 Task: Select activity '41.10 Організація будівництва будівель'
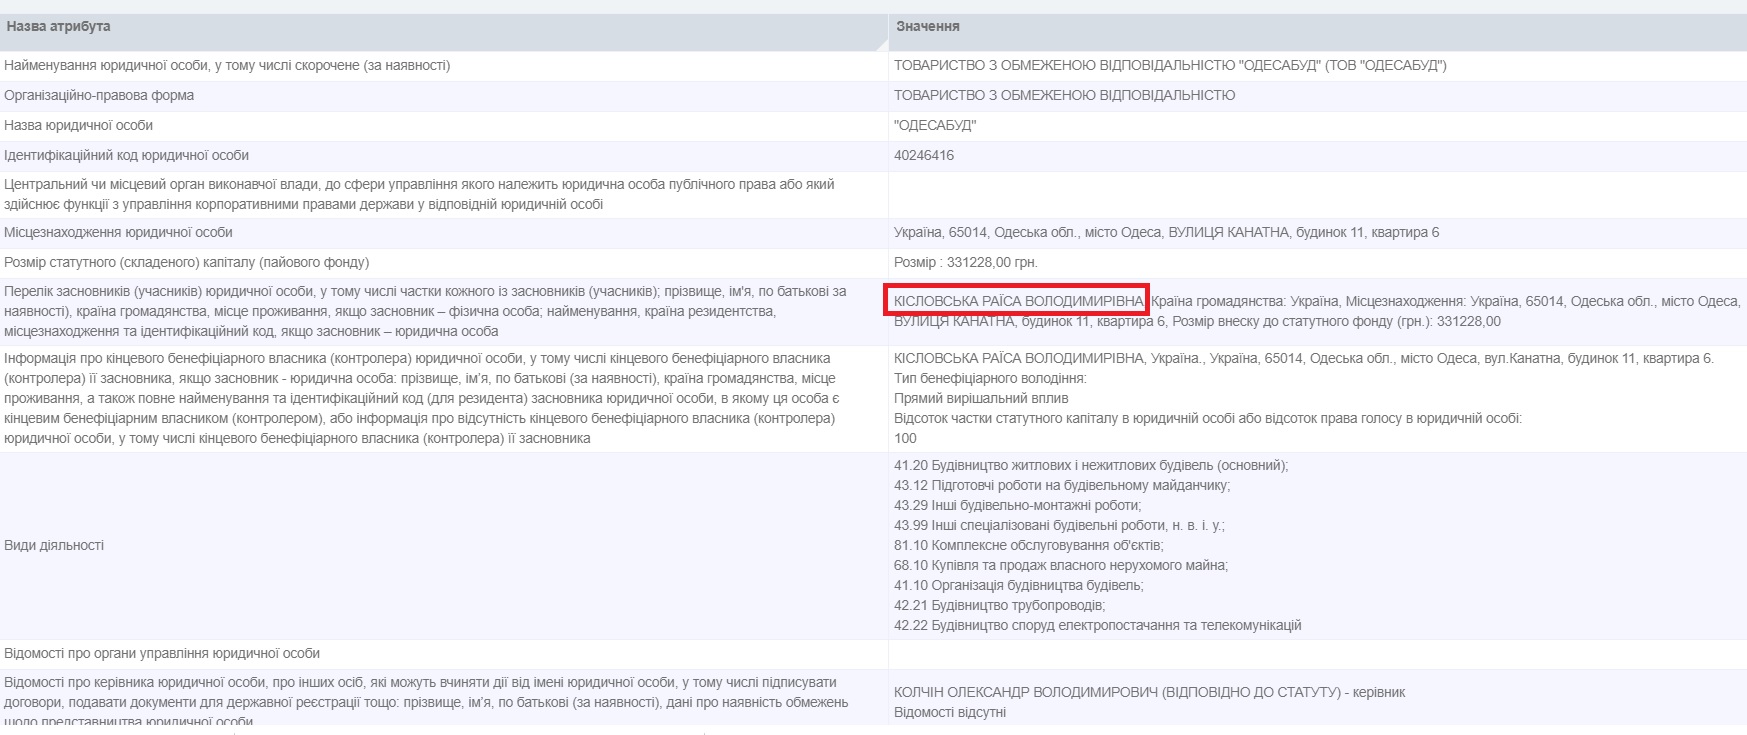[x=1019, y=586]
